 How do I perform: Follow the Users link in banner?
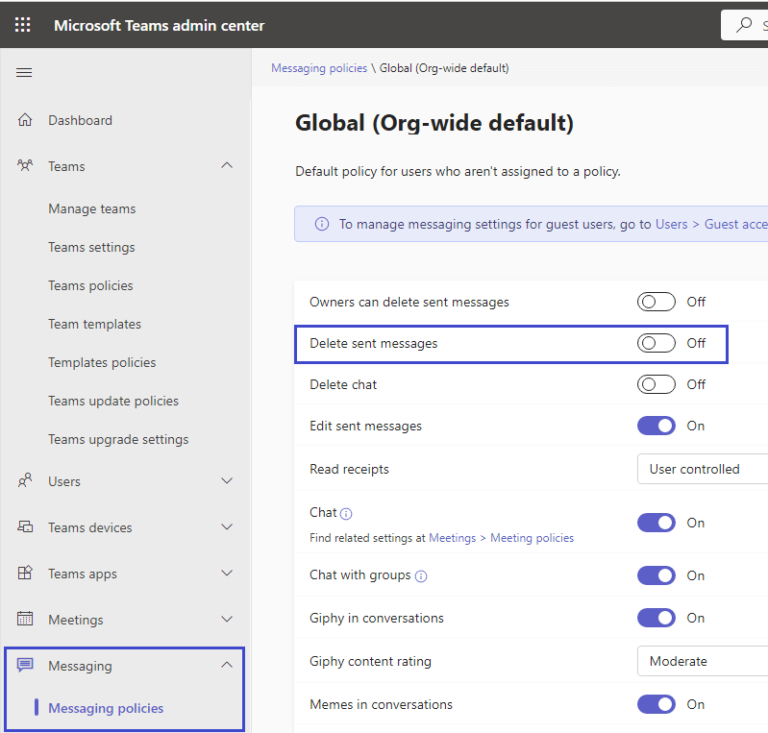coord(672,224)
